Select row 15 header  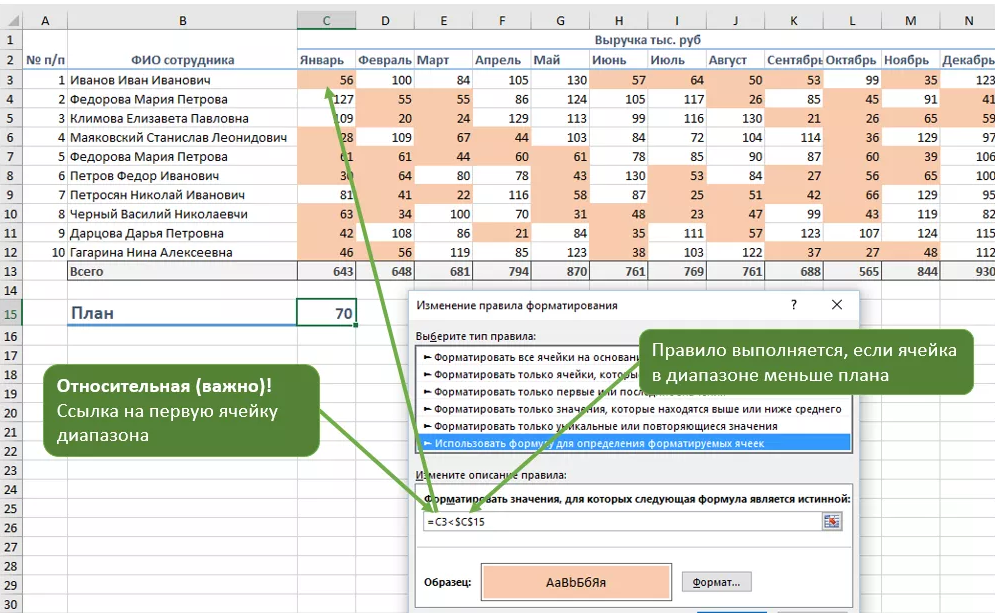(x=11, y=313)
